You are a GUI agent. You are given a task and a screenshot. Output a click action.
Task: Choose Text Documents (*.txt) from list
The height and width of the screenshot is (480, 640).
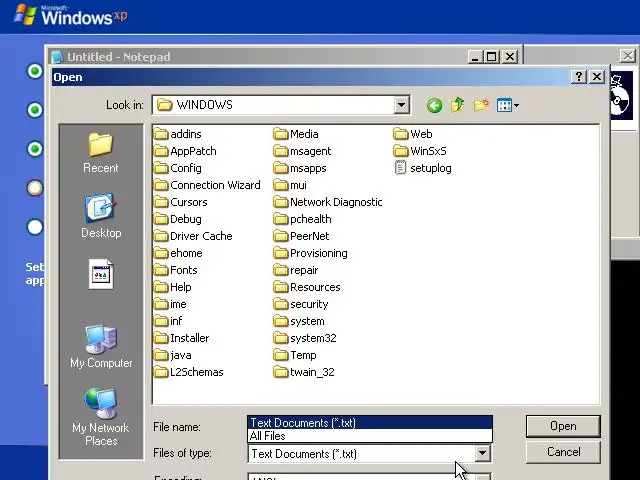(370, 423)
